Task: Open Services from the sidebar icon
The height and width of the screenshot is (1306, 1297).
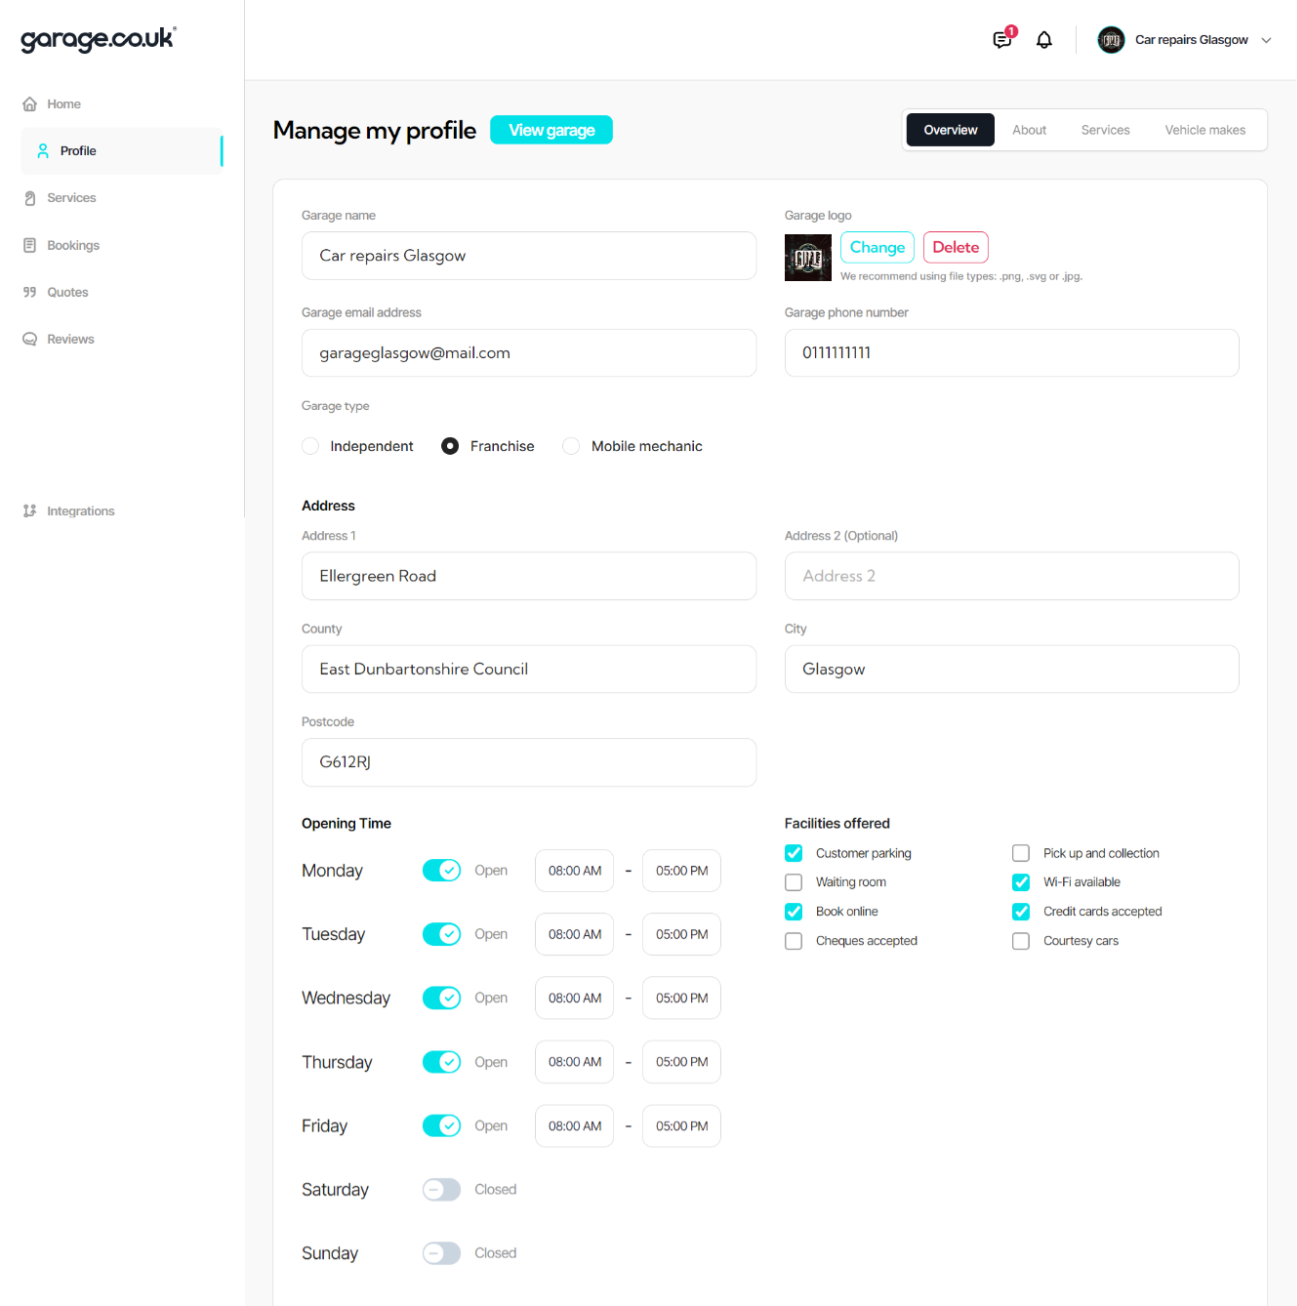Action: click(30, 198)
